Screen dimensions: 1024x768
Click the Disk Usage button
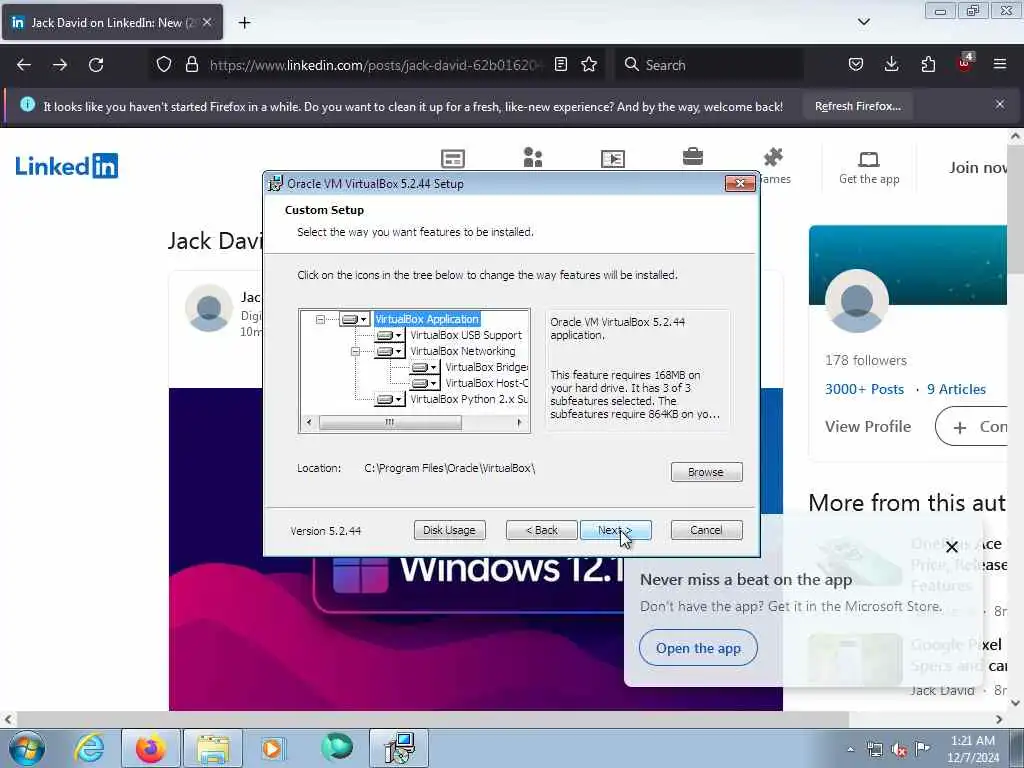pyautogui.click(x=449, y=530)
